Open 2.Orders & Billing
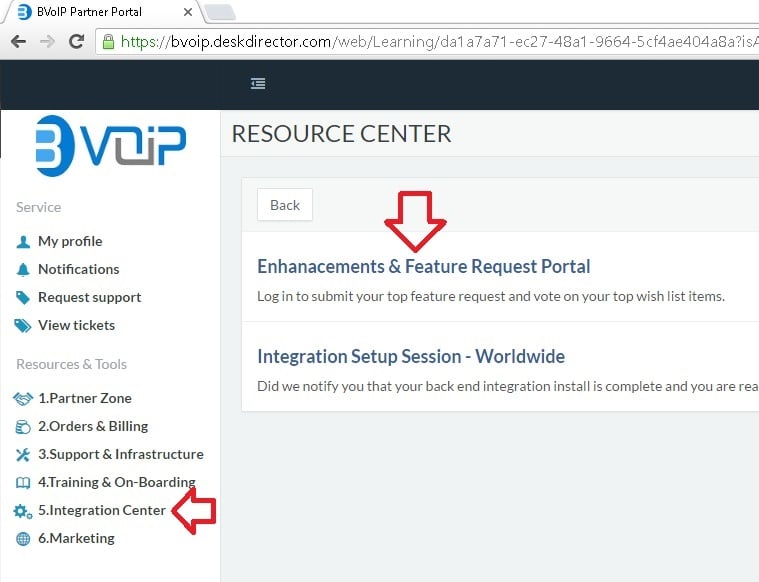Screen dimensions: 759x582 point(93,426)
